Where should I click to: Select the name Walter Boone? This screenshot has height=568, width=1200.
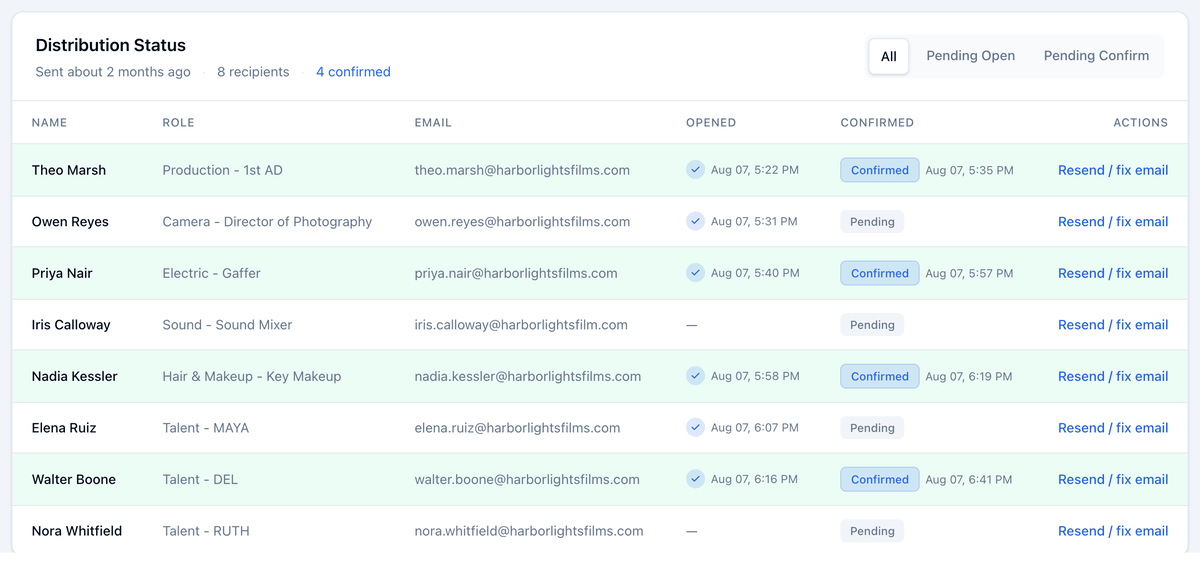[74, 479]
